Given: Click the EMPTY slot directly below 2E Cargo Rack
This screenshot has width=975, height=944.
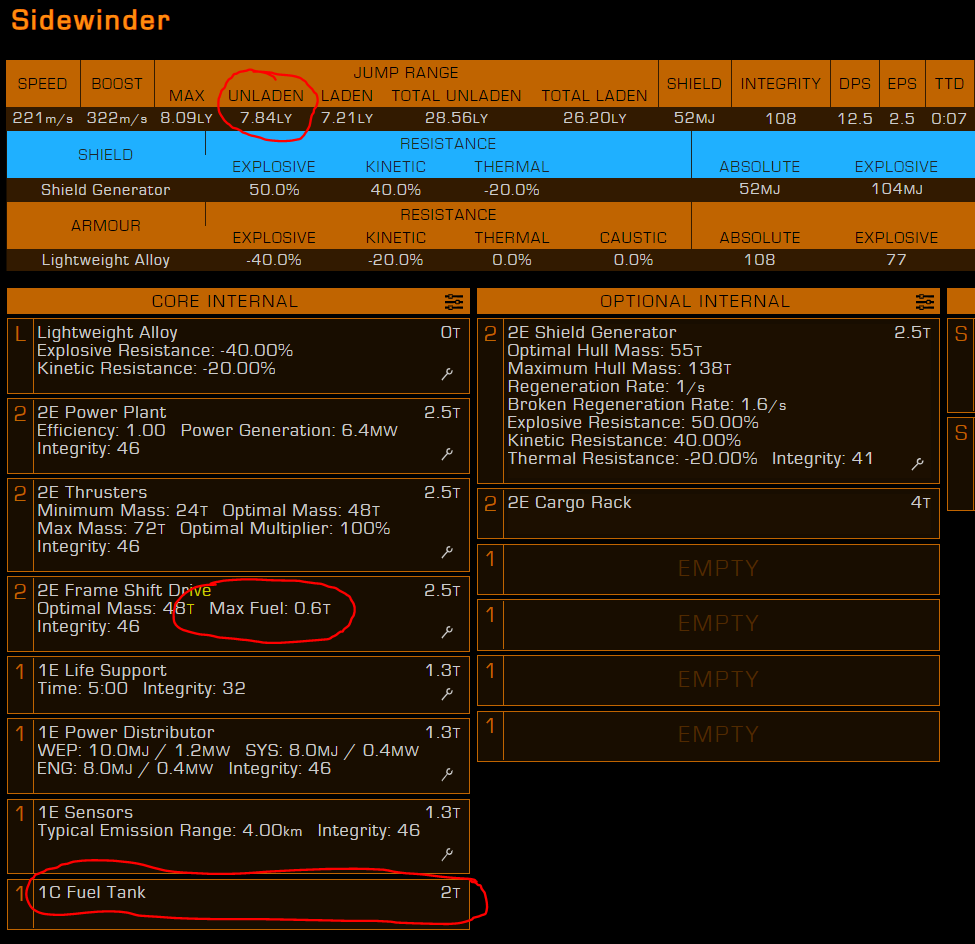Looking at the screenshot, I should click(x=708, y=569).
